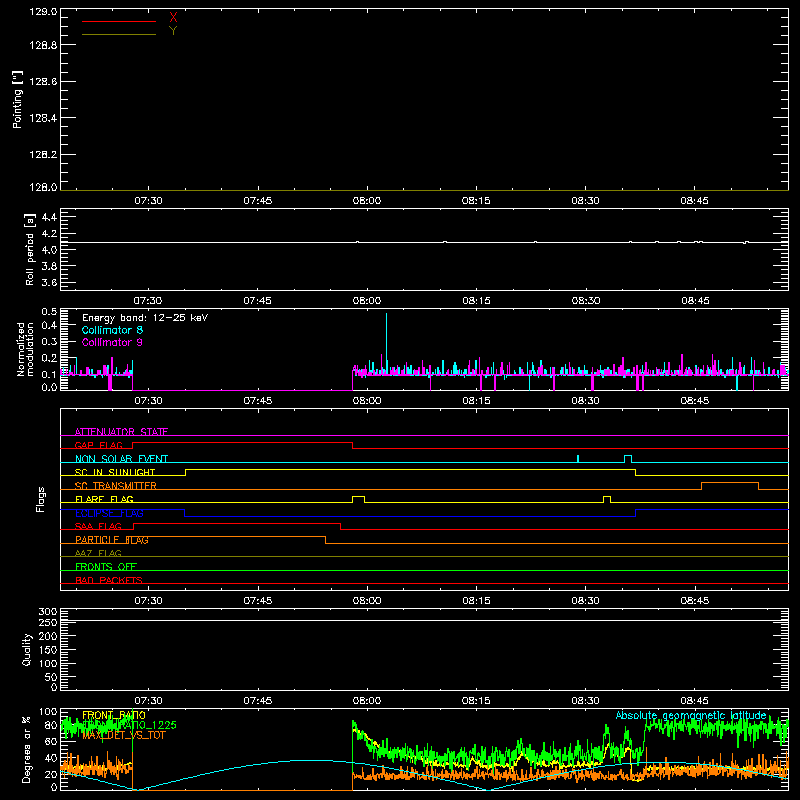Click 07:45 tick under Roll period panel
The width and height of the screenshot is (800, 800).
(258, 301)
